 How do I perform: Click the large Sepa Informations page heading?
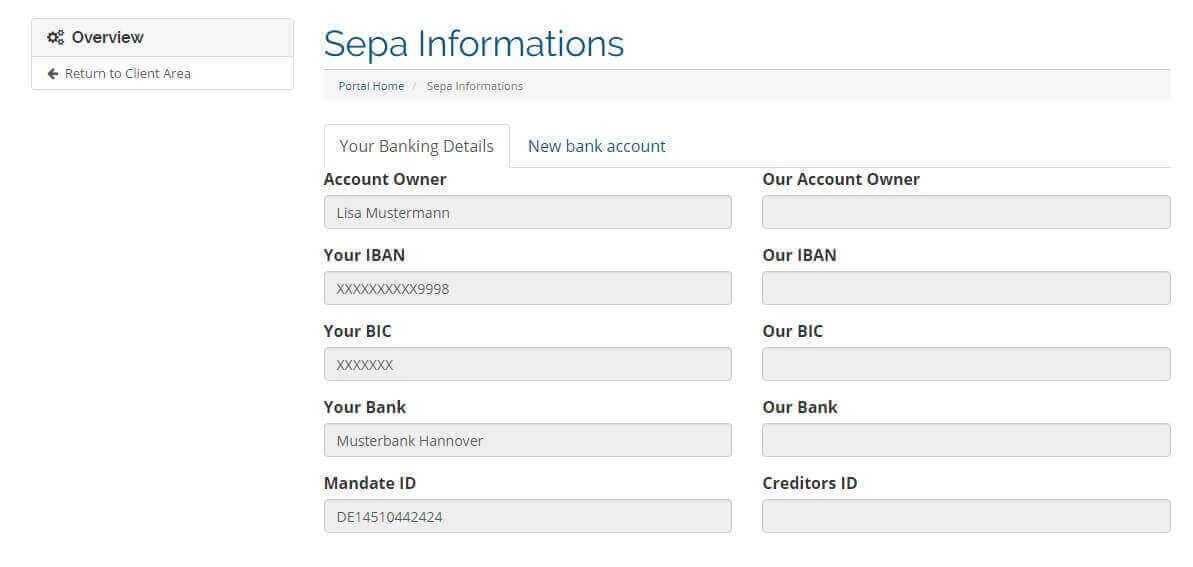pos(473,44)
